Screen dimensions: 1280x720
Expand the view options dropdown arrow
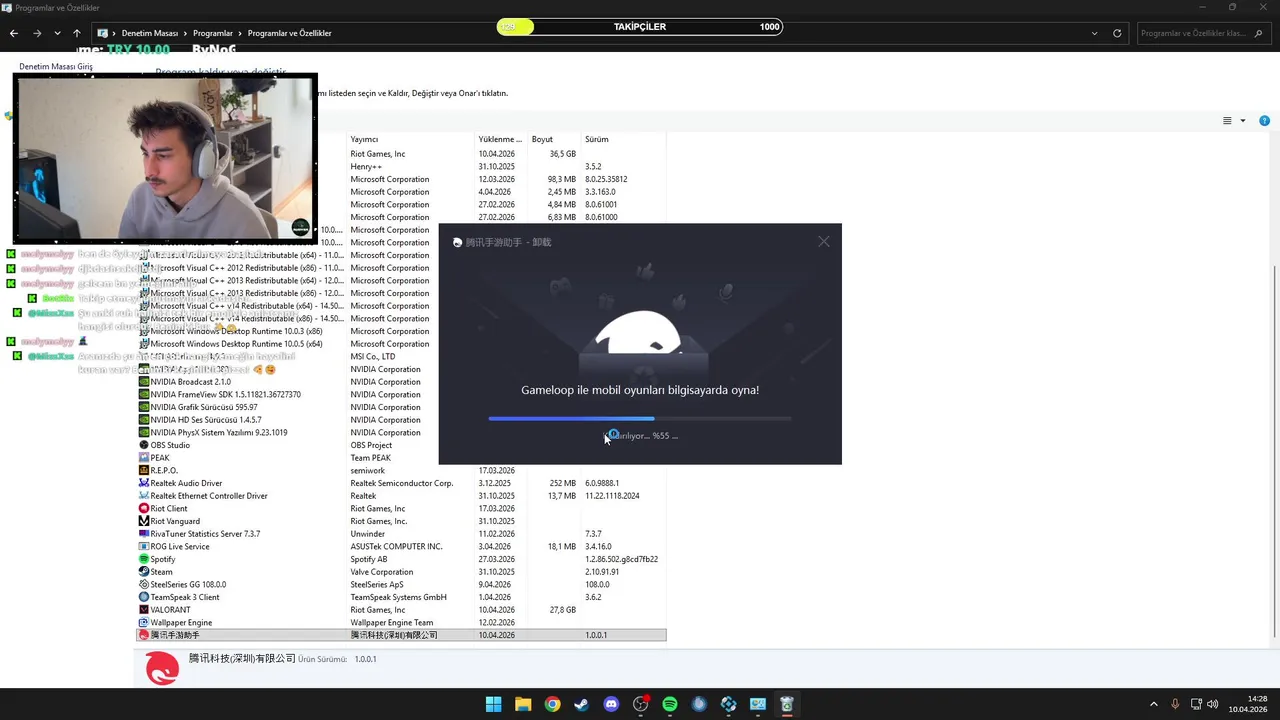tap(1243, 121)
